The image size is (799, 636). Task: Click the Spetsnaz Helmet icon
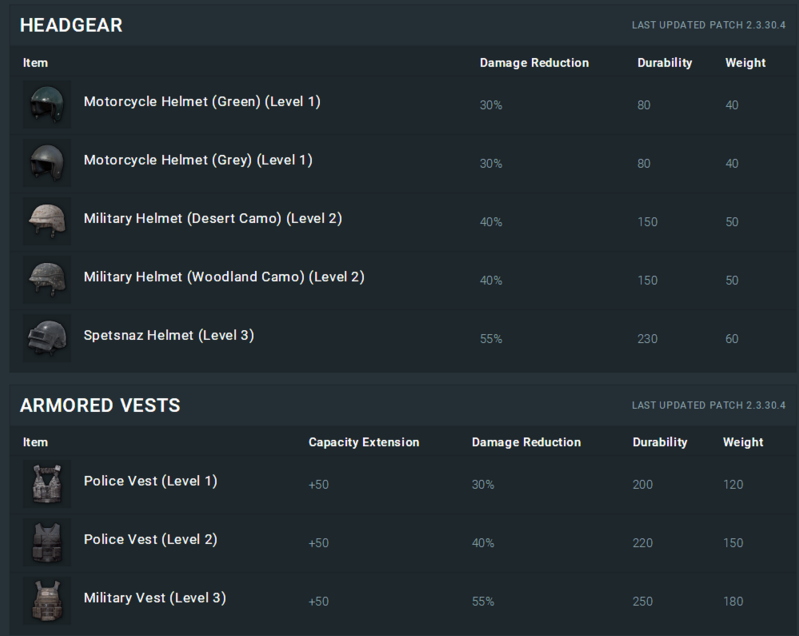click(46, 337)
